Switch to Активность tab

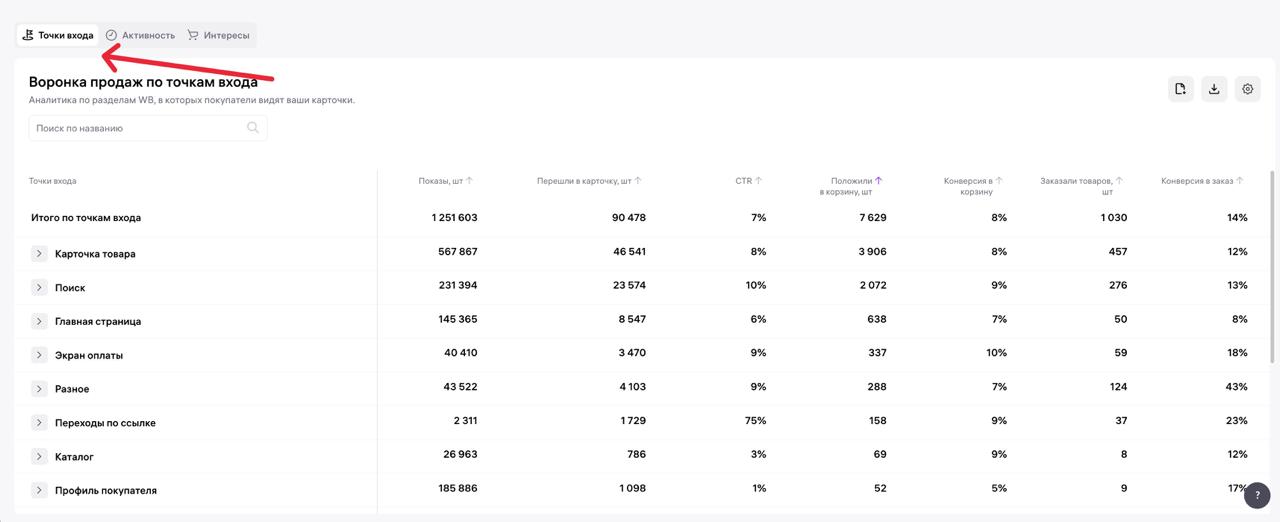140,35
